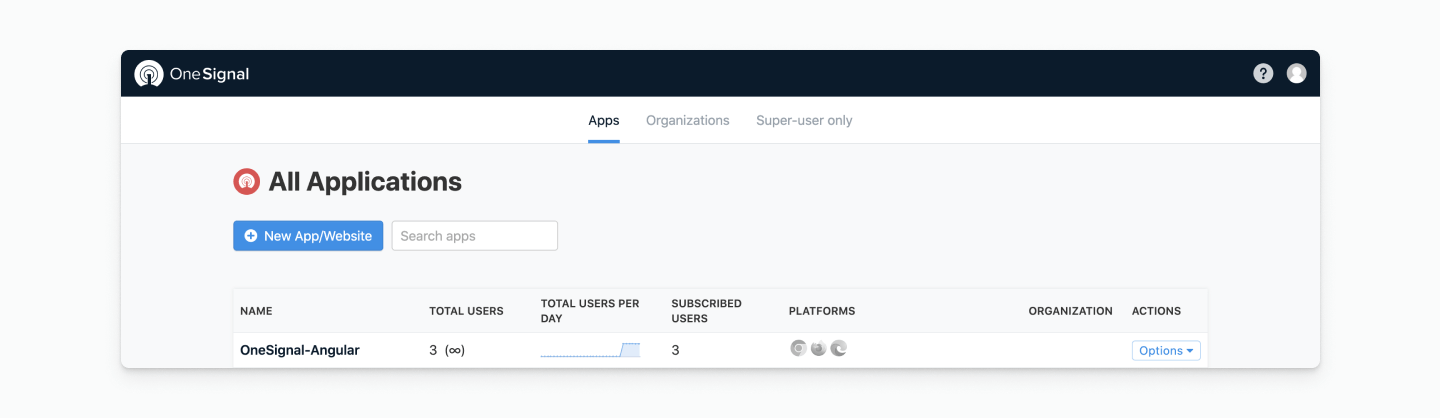The width and height of the screenshot is (1440, 418).
Task: Open the help question mark icon
Action: click(1263, 73)
